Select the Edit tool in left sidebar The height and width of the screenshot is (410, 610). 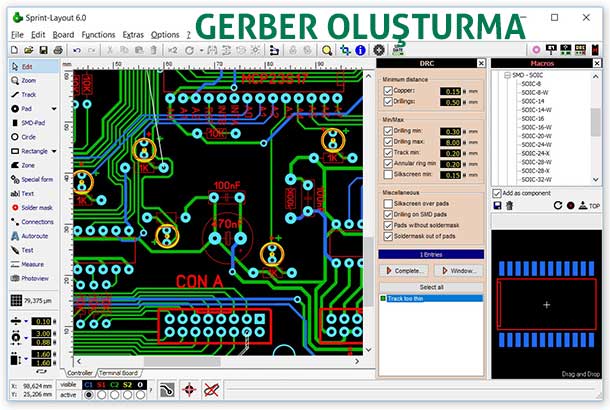pyautogui.click(x=33, y=67)
